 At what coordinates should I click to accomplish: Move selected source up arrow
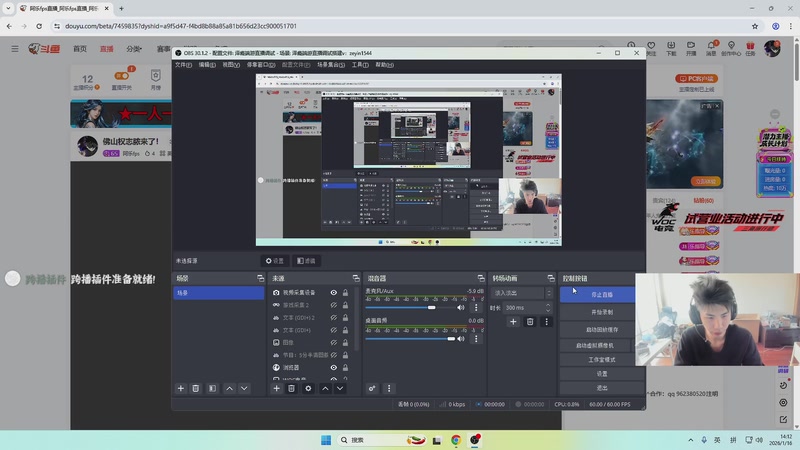point(324,388)
